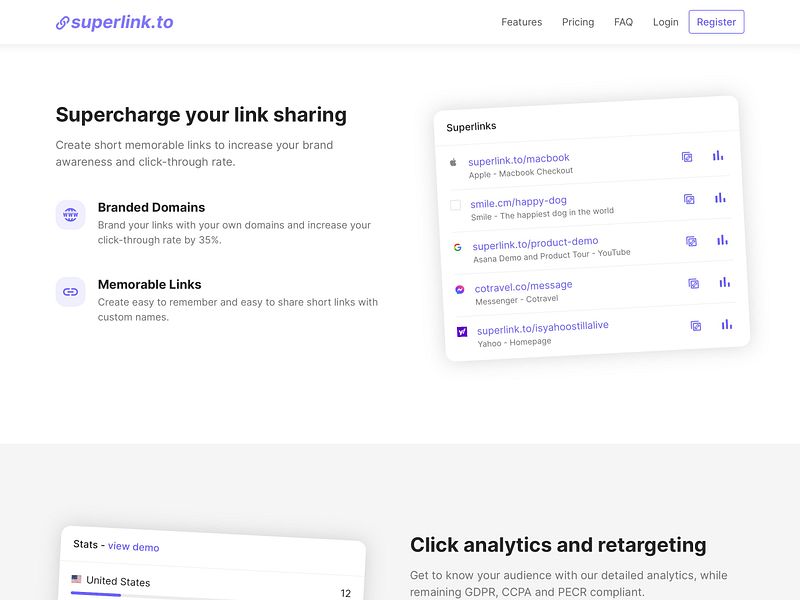Viewport: 800px width, 600px height.
Task: Open the Login nav link
Action: pyautogui.click(x=665, y=22)
